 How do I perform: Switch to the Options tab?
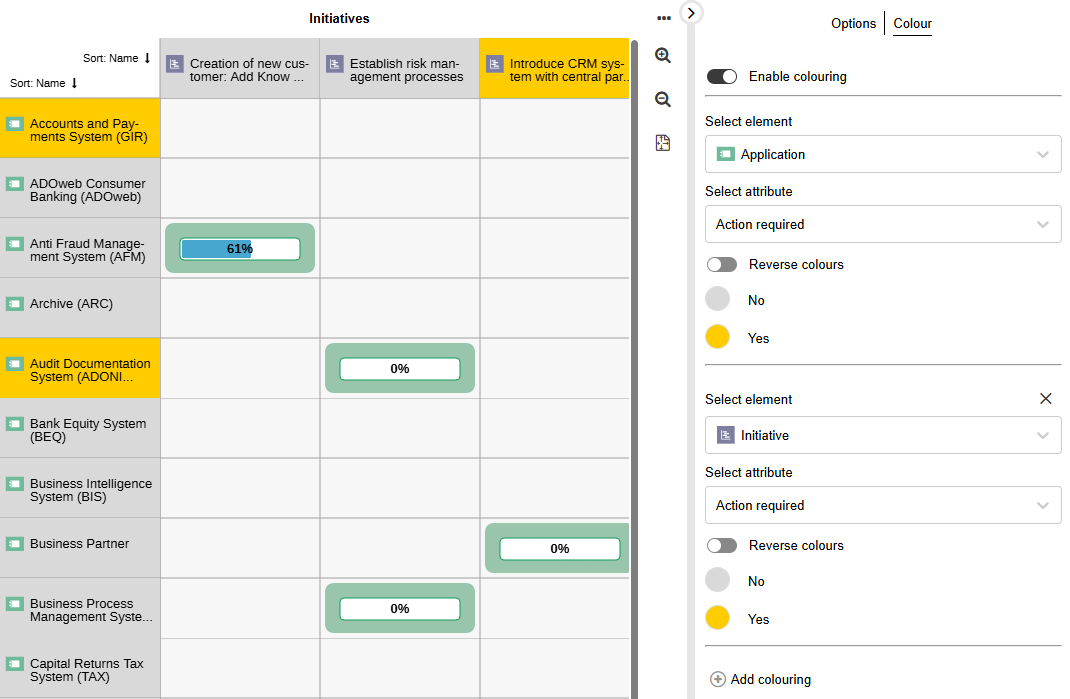tap(853, 24)
